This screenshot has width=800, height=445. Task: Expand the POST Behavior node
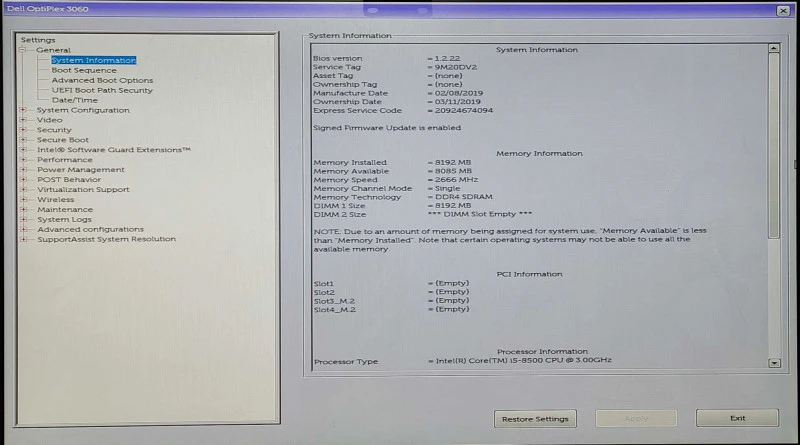point(22,179)
